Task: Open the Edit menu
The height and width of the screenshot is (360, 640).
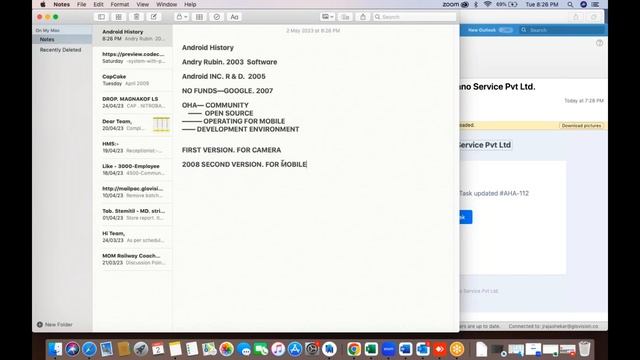Action: (98, 4)
